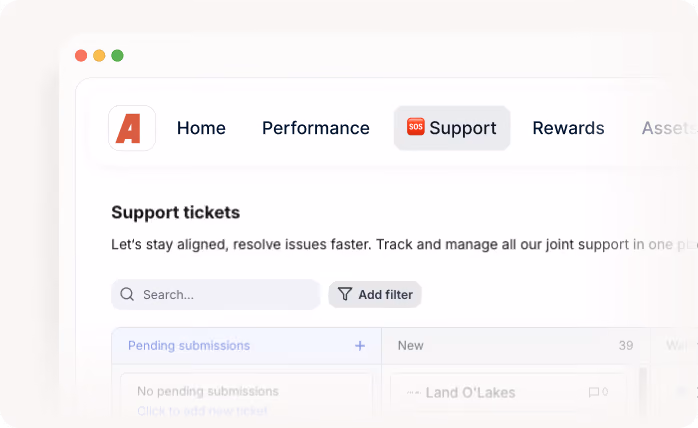The height and width of the screenshot is (428, 698).
Task: Click the New column header
Action: (x=515, y=346)
